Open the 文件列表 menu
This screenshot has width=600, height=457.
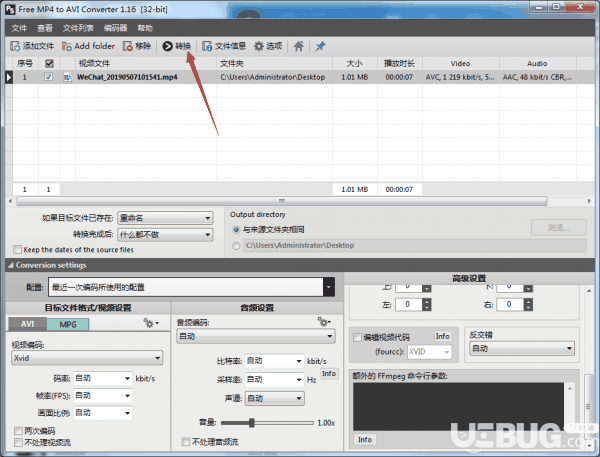point(78,28)
